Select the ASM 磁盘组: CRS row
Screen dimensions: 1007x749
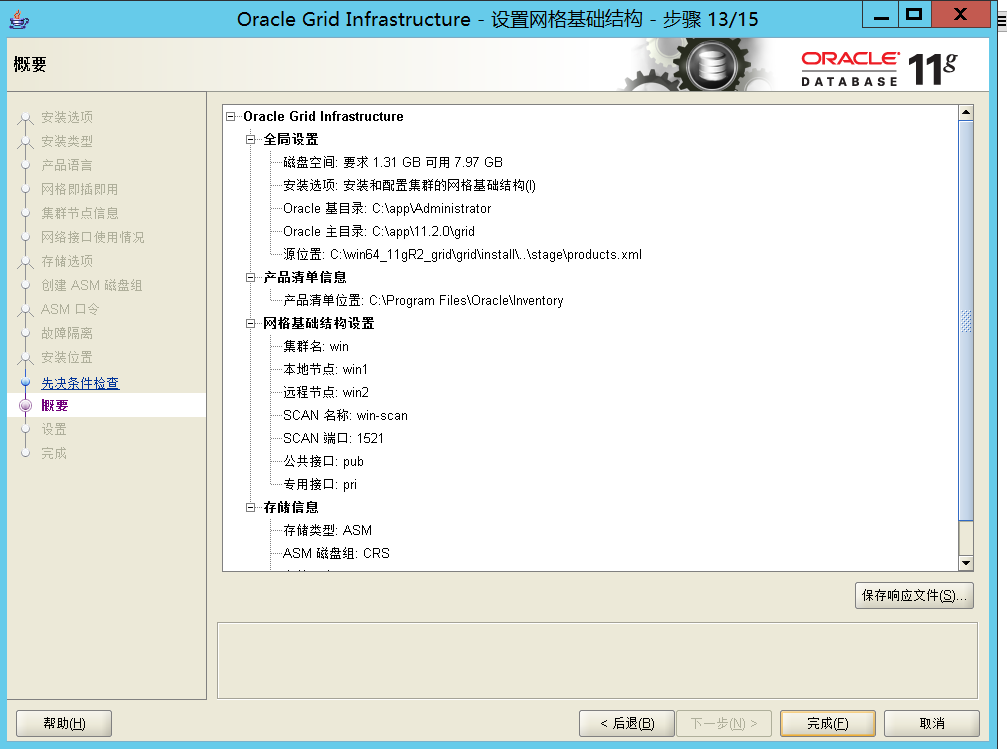tap(337, 554)
